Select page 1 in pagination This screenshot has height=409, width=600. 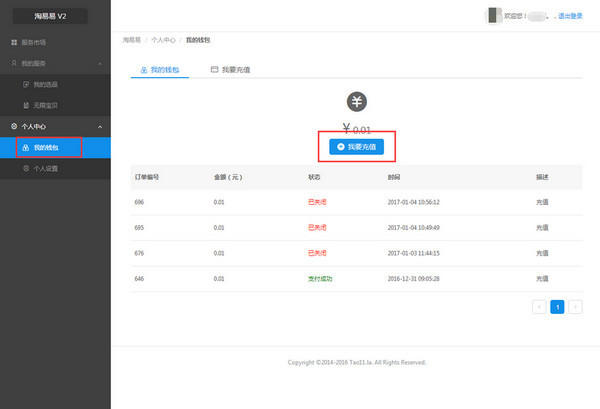[557, 307]
